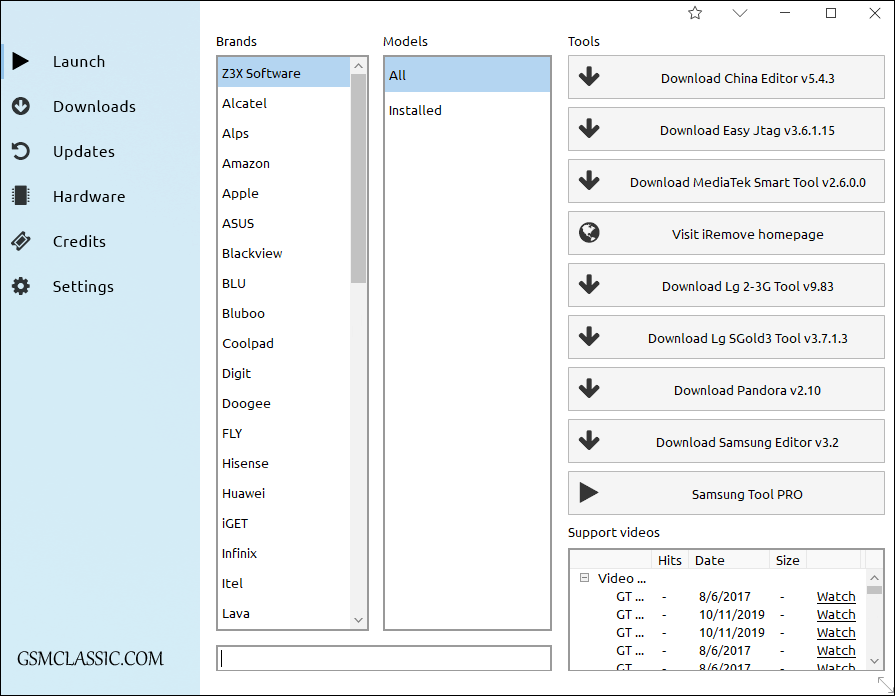895x696 pixels.
Task: Click Brands list scroll down arrow
Action: point(358,620)
